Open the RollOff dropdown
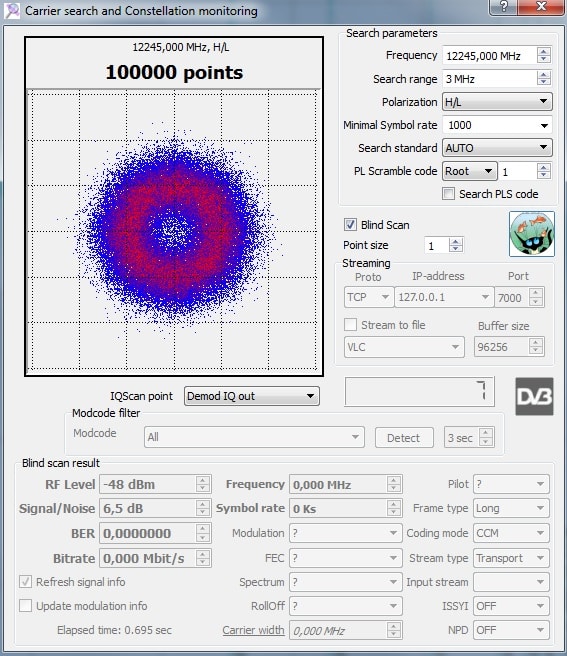Image resolution: width=567 pixels, height=656 pixels. pyautogui.click(x=346, y=606)
